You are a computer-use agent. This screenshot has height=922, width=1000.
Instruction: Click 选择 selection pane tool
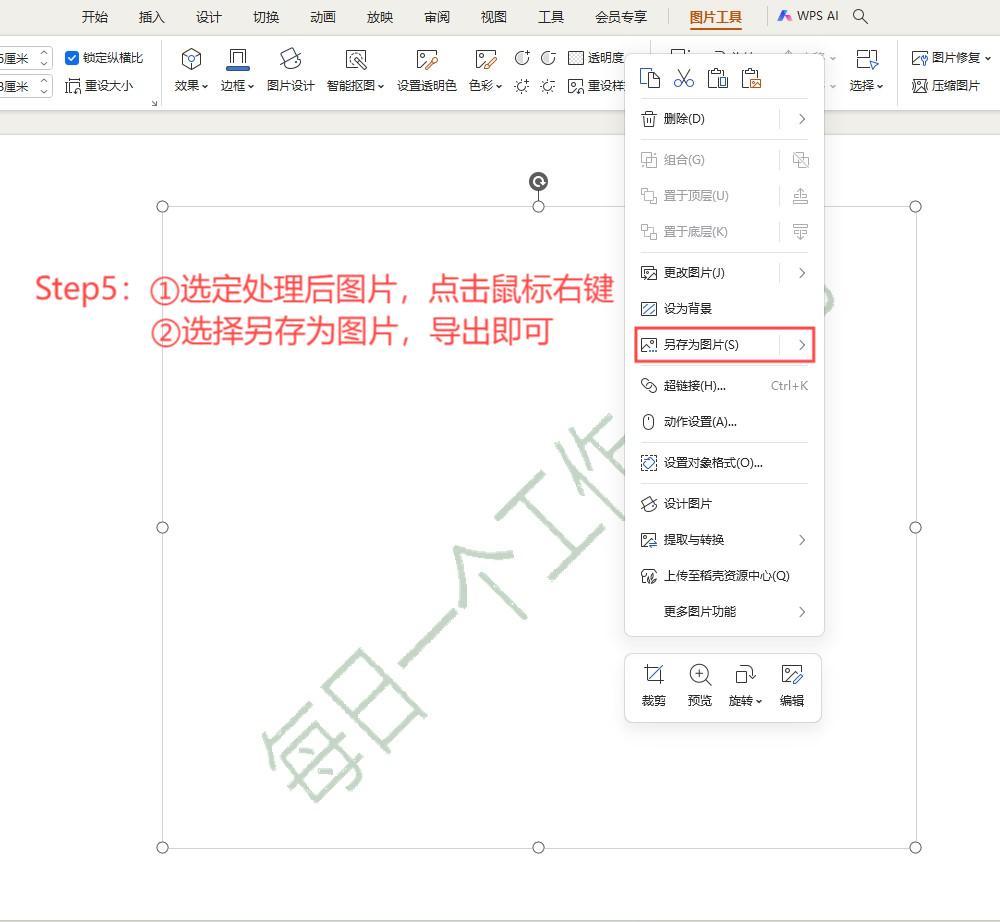click(867, 71)
